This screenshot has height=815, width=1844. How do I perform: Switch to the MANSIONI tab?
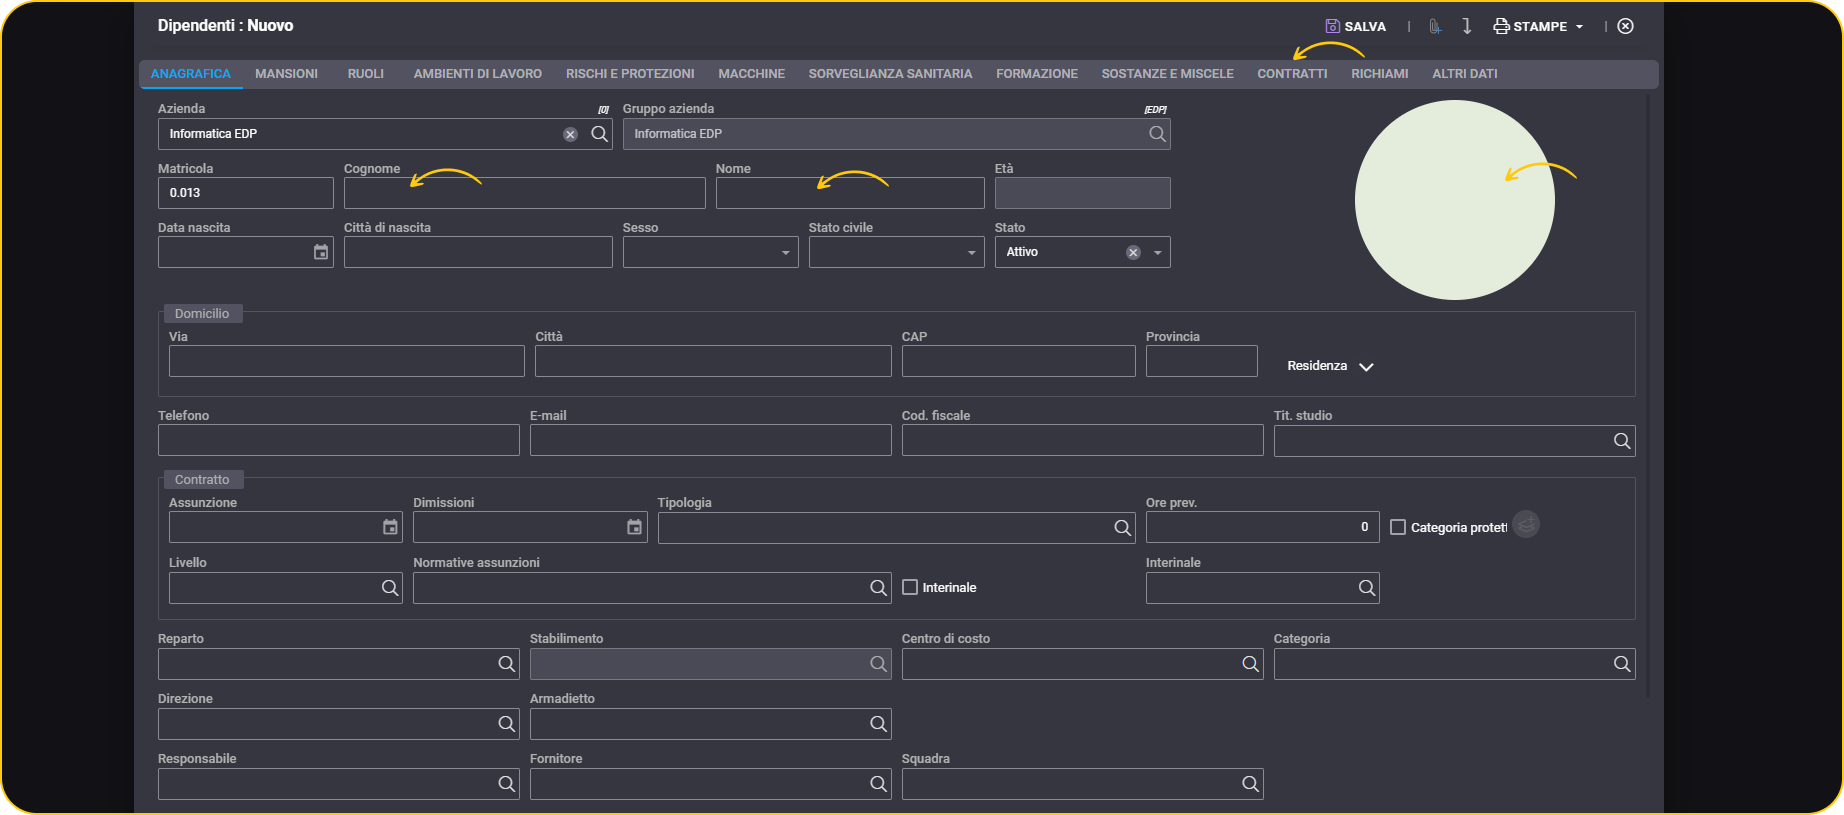[286, 74]
